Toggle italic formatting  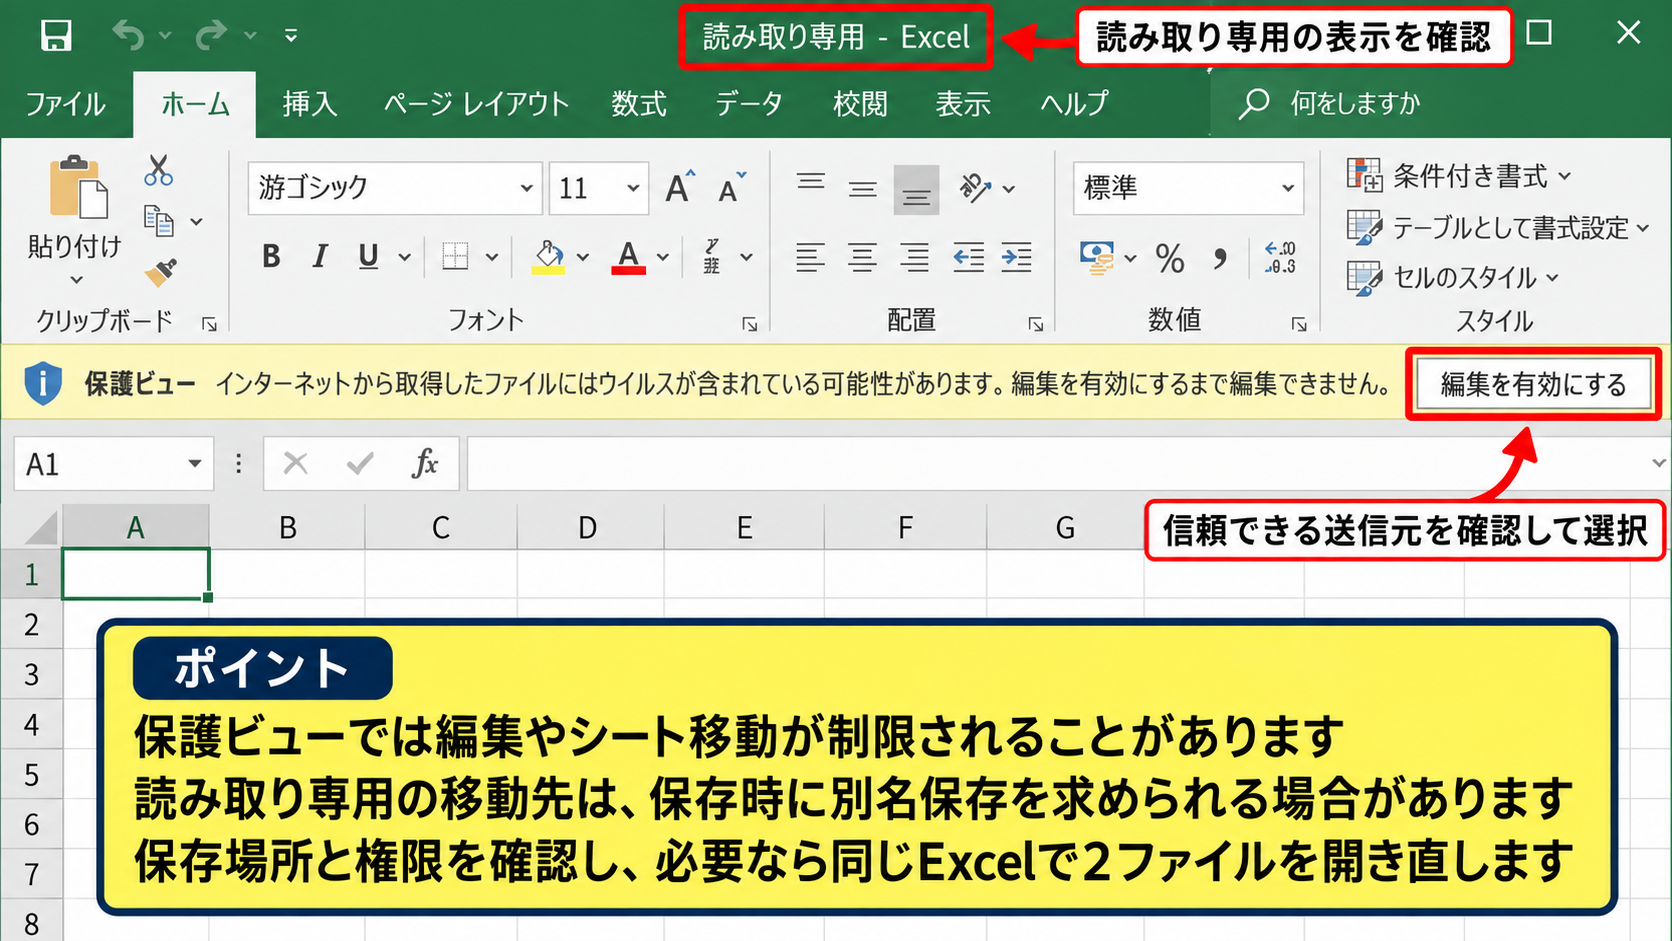coord(320,257)
